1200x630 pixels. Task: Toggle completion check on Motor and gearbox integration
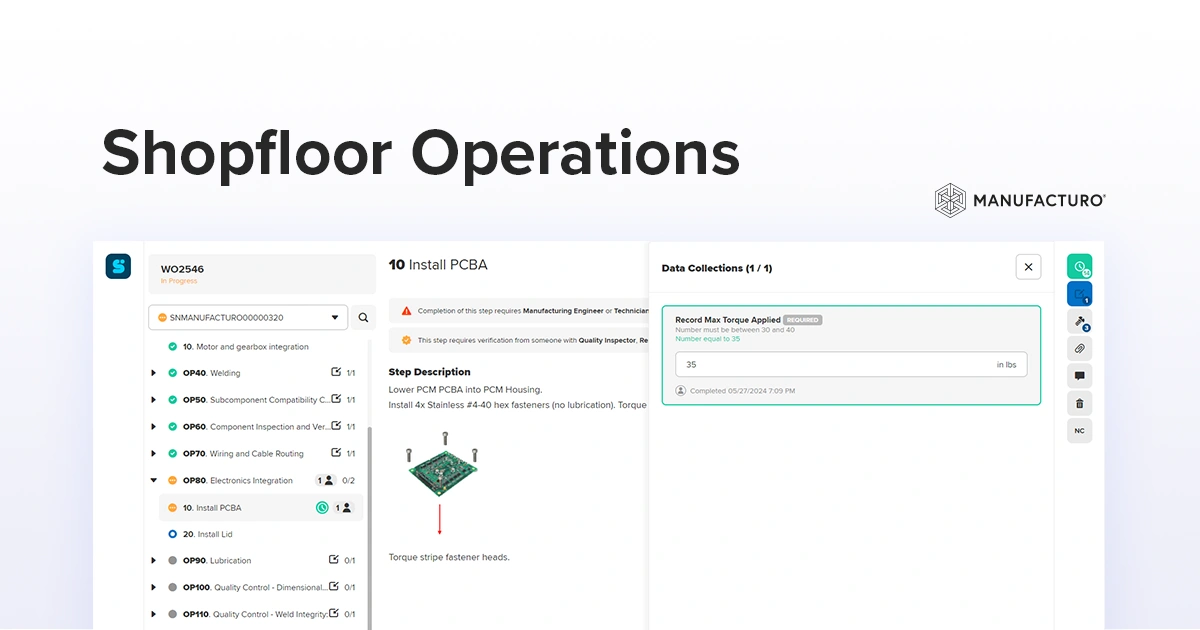(170, 346)
